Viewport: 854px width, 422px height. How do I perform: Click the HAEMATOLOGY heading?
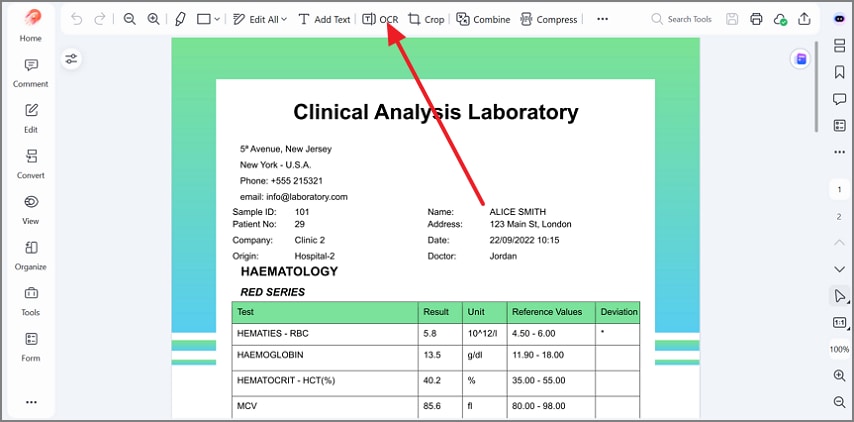click(x=289, y=271)
